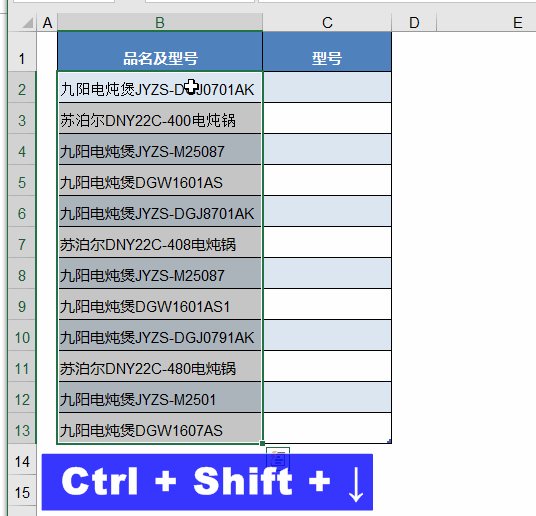Select column B header
Viewport: 536px width, 516px height.
(160, 23)
